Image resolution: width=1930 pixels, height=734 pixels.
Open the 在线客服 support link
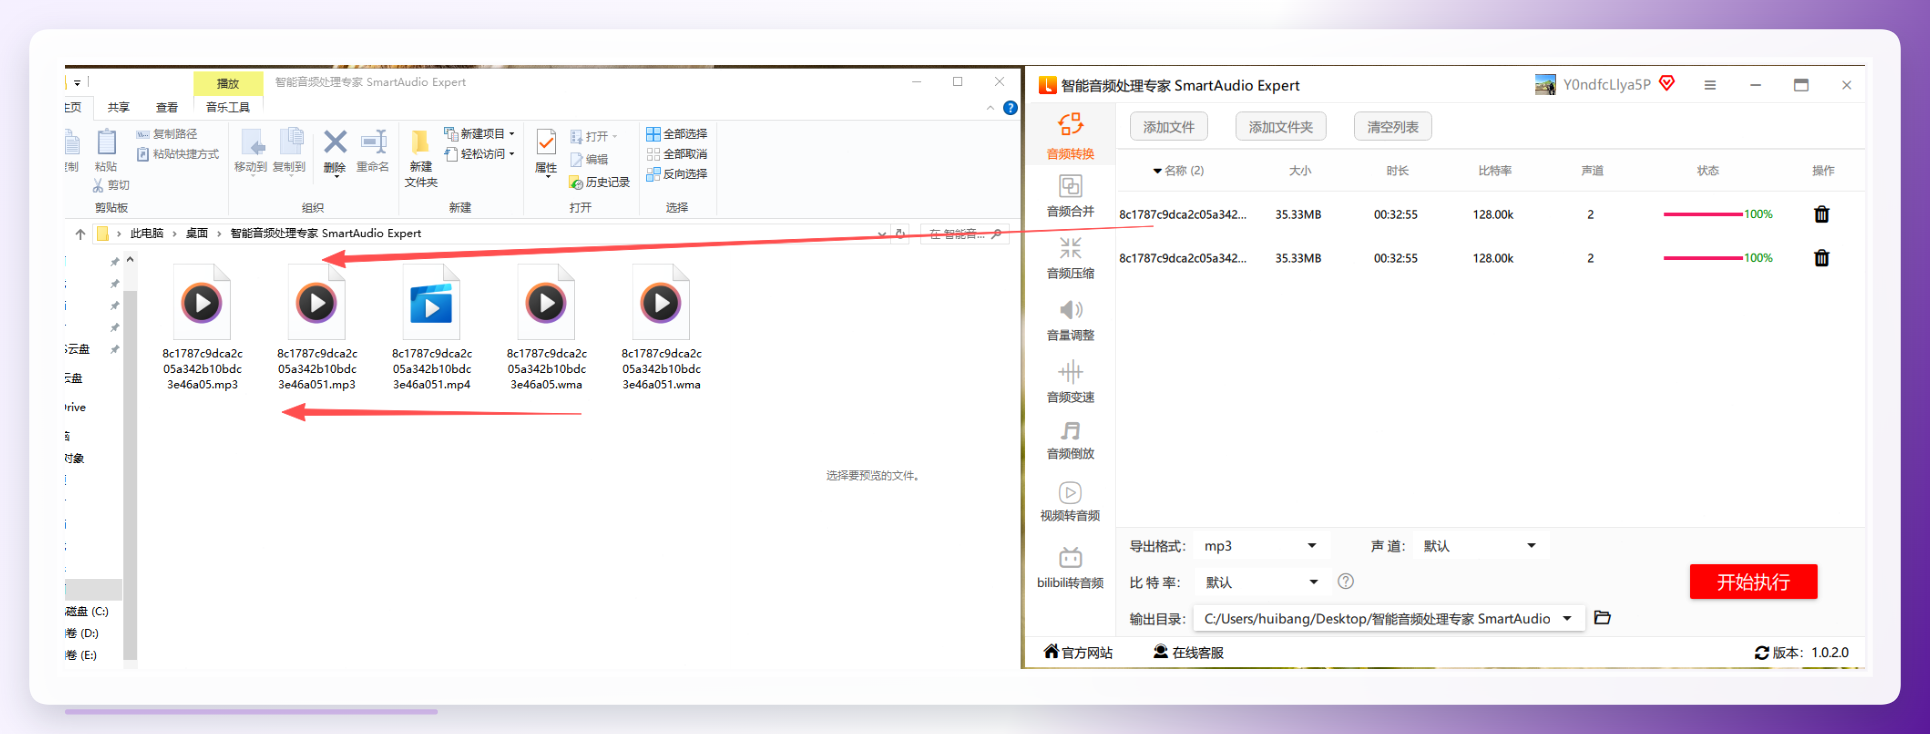click(1189, 652)
